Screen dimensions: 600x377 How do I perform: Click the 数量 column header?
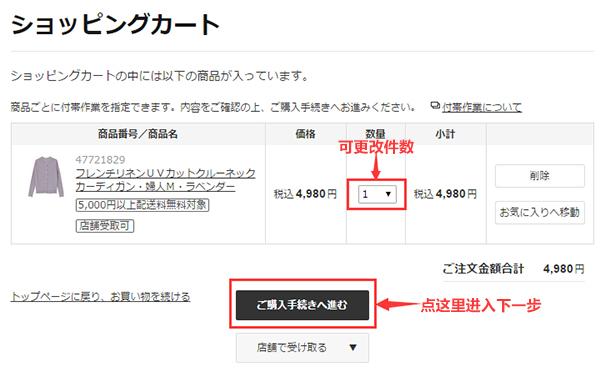click(x=375, y=134)
